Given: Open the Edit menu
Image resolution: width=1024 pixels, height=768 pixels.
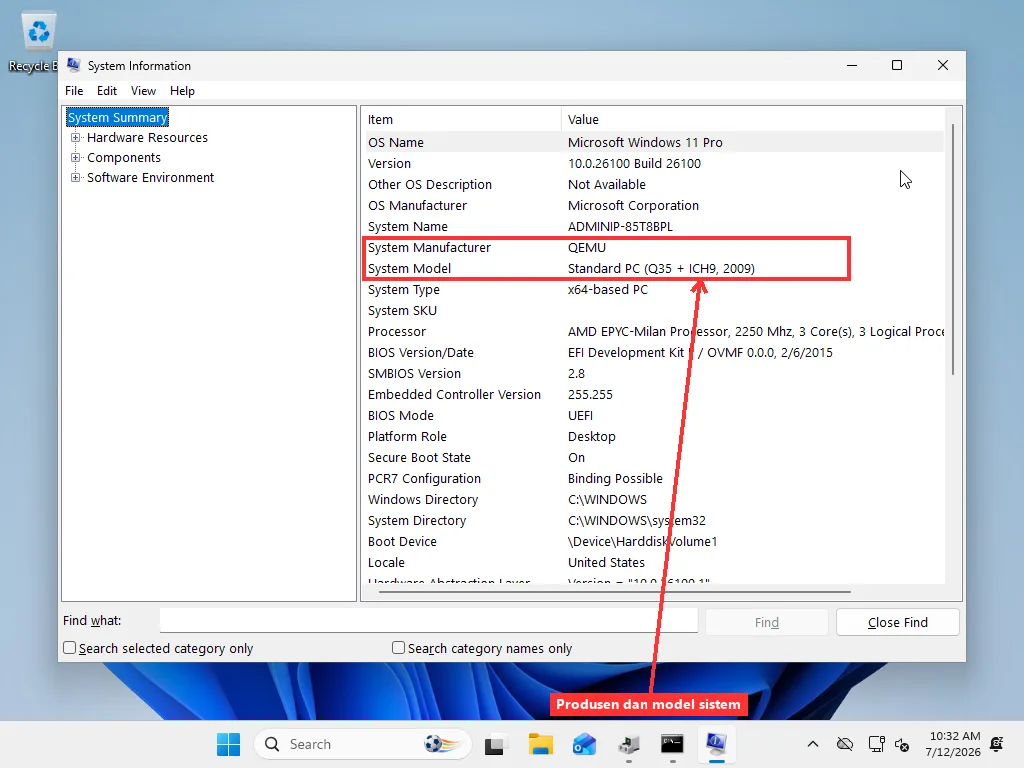Looking at the screenshot, I should click(106, 91).
